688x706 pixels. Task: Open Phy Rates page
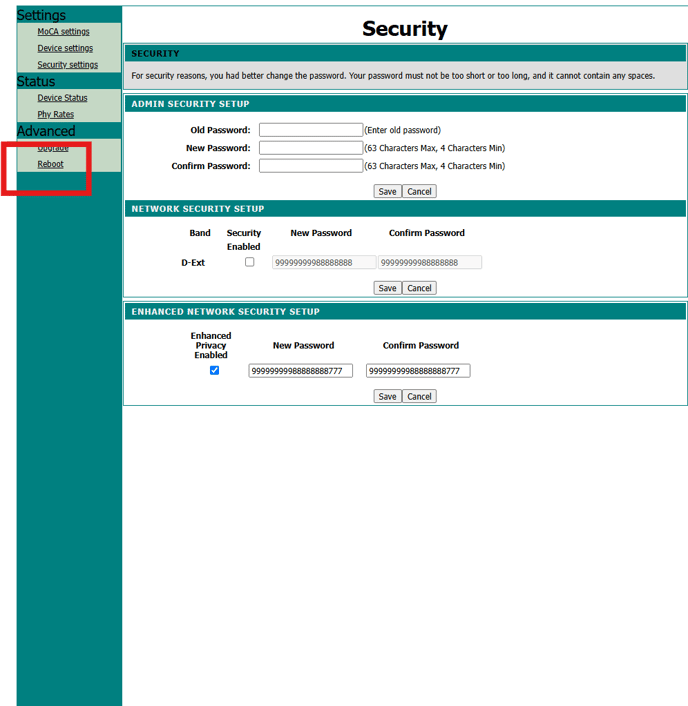[55, 114]
